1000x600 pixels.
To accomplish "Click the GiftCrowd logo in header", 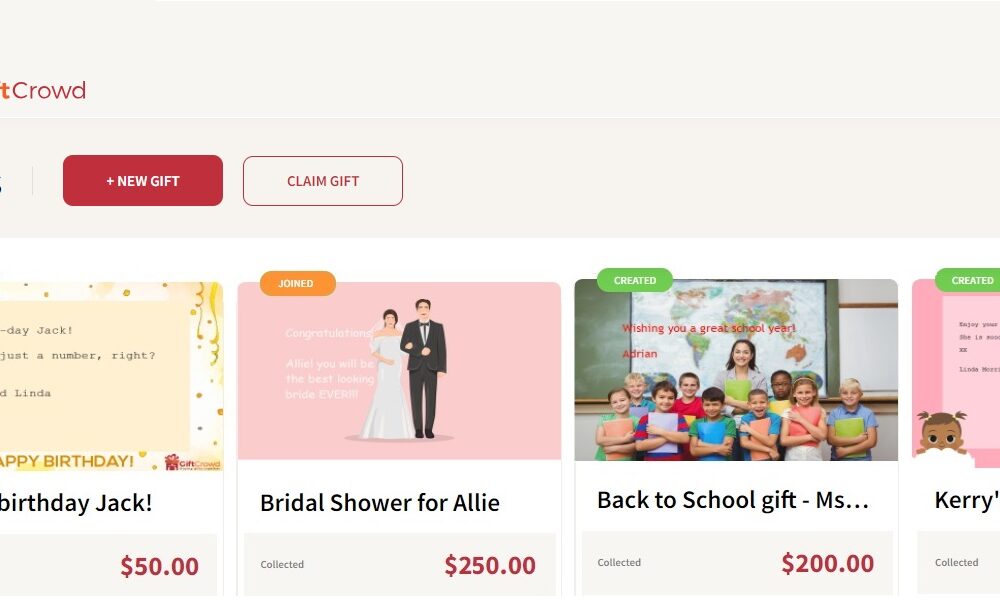I will coord(43,91).
